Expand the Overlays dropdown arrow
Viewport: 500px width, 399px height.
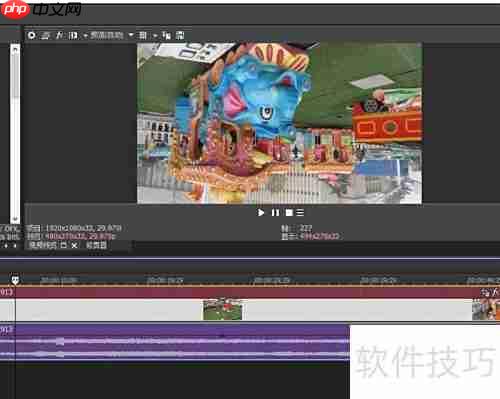(155, 35)
